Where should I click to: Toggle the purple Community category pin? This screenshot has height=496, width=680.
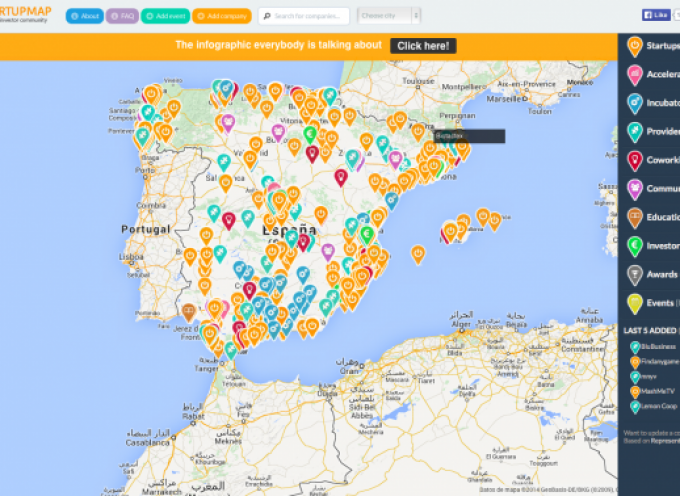coord(634,189)
